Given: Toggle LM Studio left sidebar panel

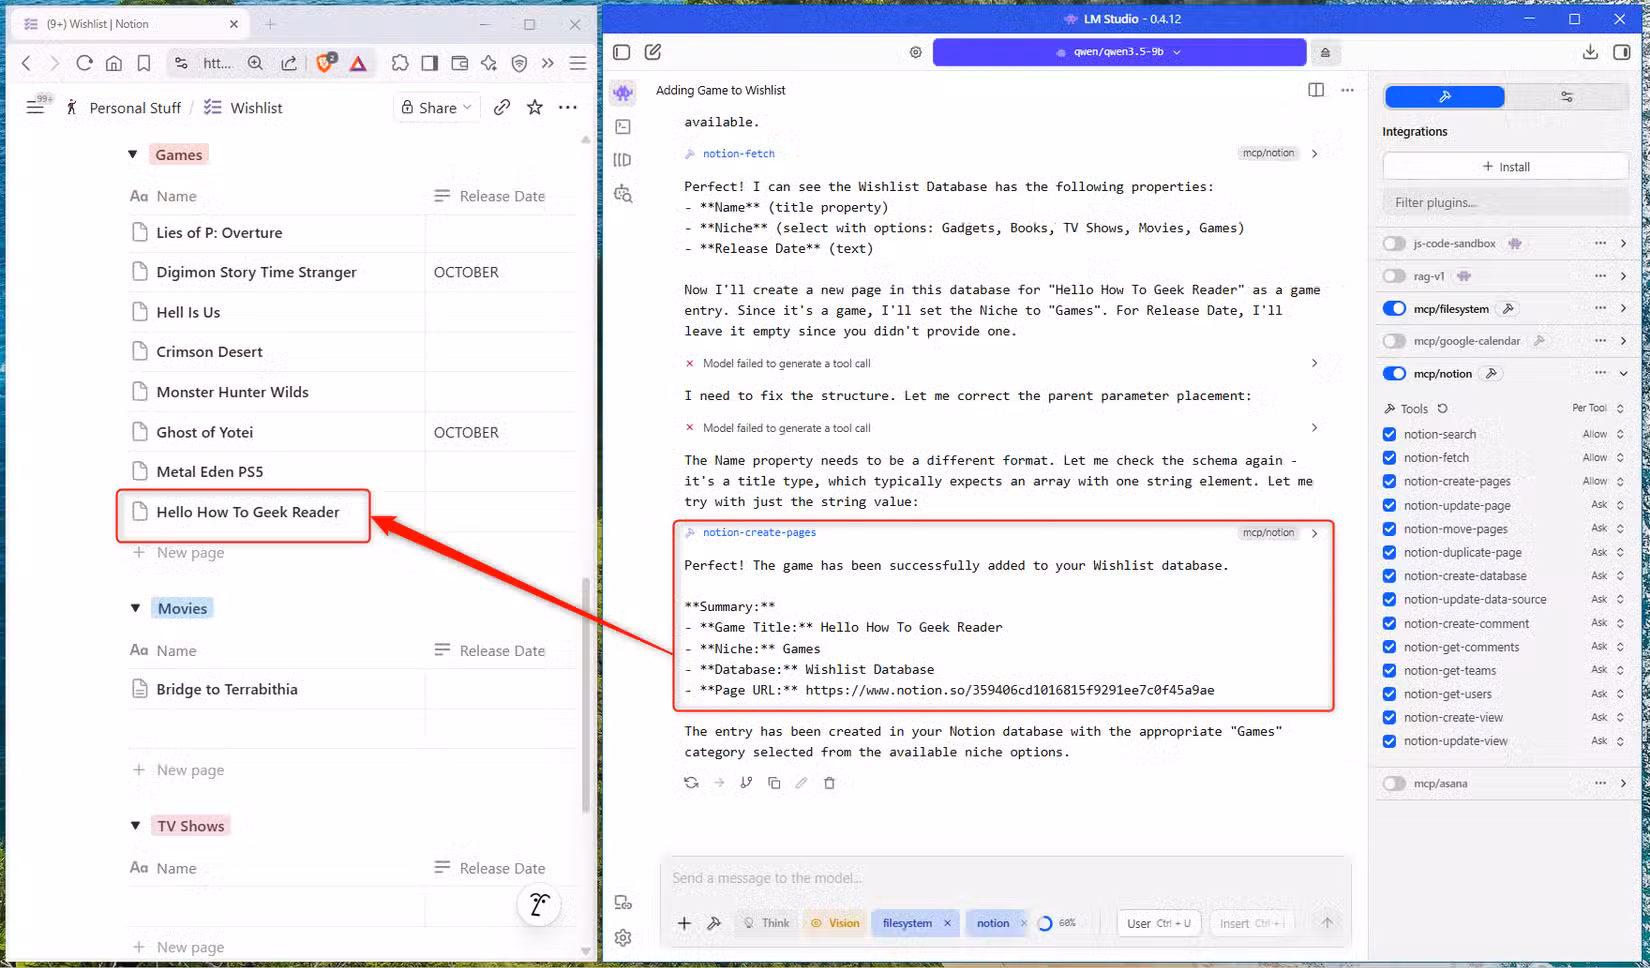Looking at the screenshot, I should pos(622,52).
